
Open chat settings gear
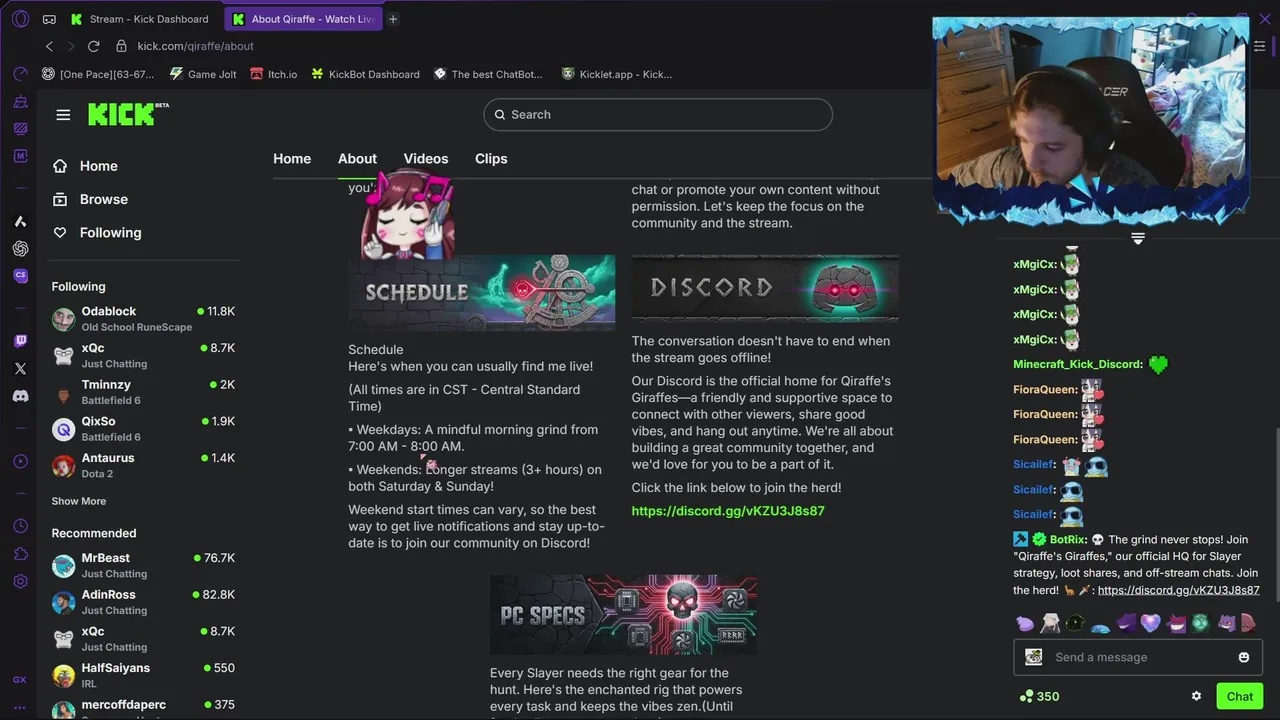coord(1196,696)
